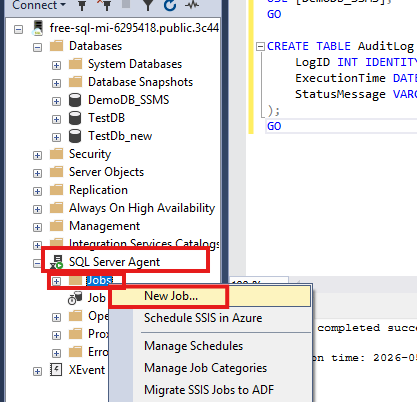Click 'completed' text in Messages pane

pyautogui.click(x=348, y=328)
